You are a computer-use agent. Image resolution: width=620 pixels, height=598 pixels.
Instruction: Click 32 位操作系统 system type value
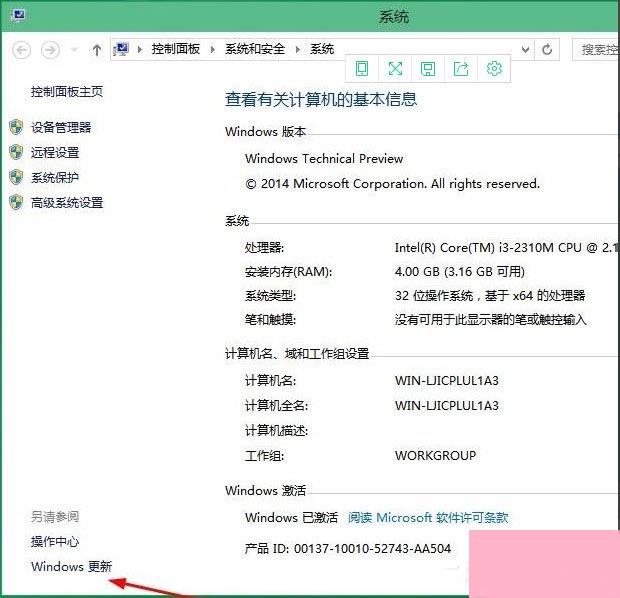point(490,295)
